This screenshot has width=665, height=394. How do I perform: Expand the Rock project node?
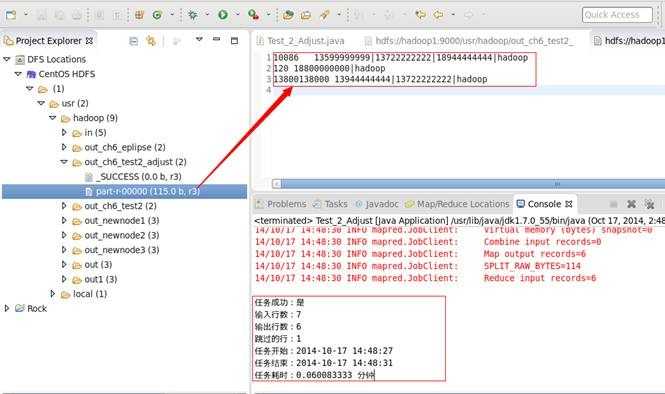pyautogui.click(x=7, y=309)
